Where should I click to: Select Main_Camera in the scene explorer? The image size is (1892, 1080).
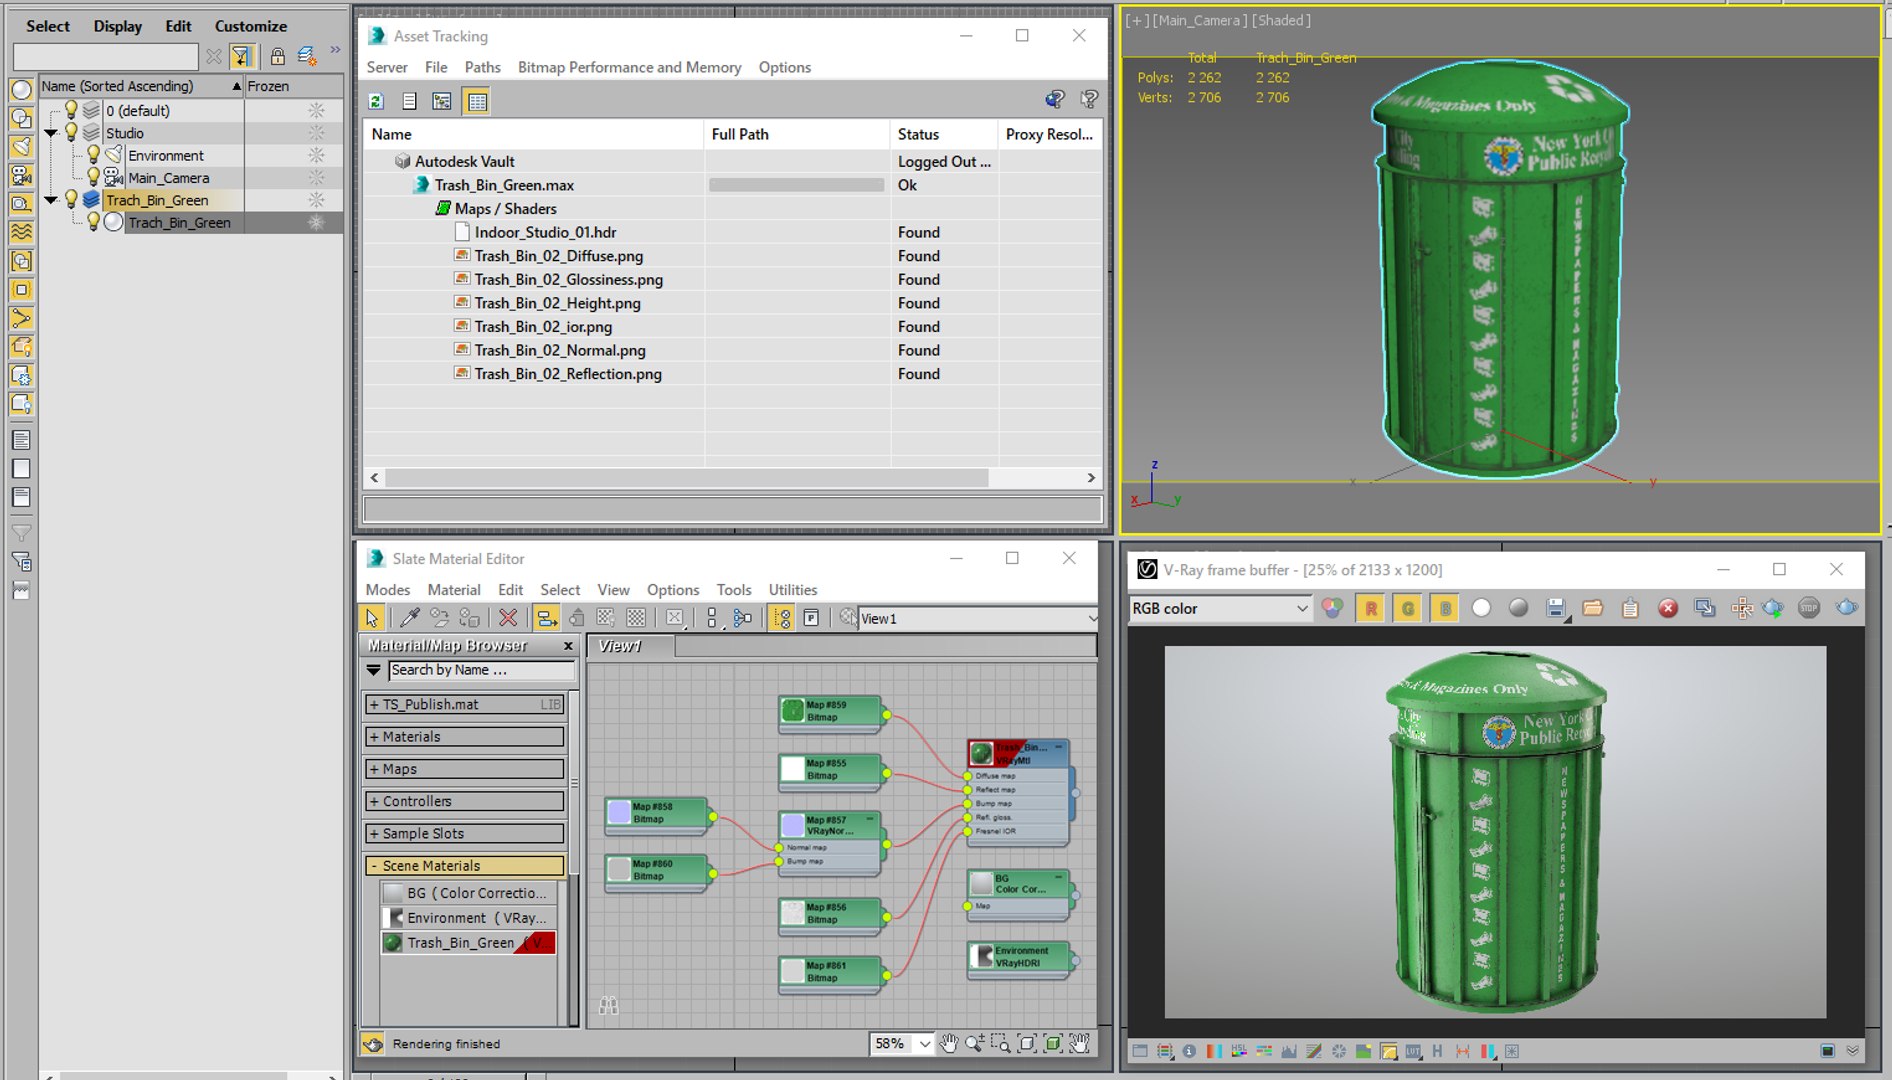(x=168, y=178)
